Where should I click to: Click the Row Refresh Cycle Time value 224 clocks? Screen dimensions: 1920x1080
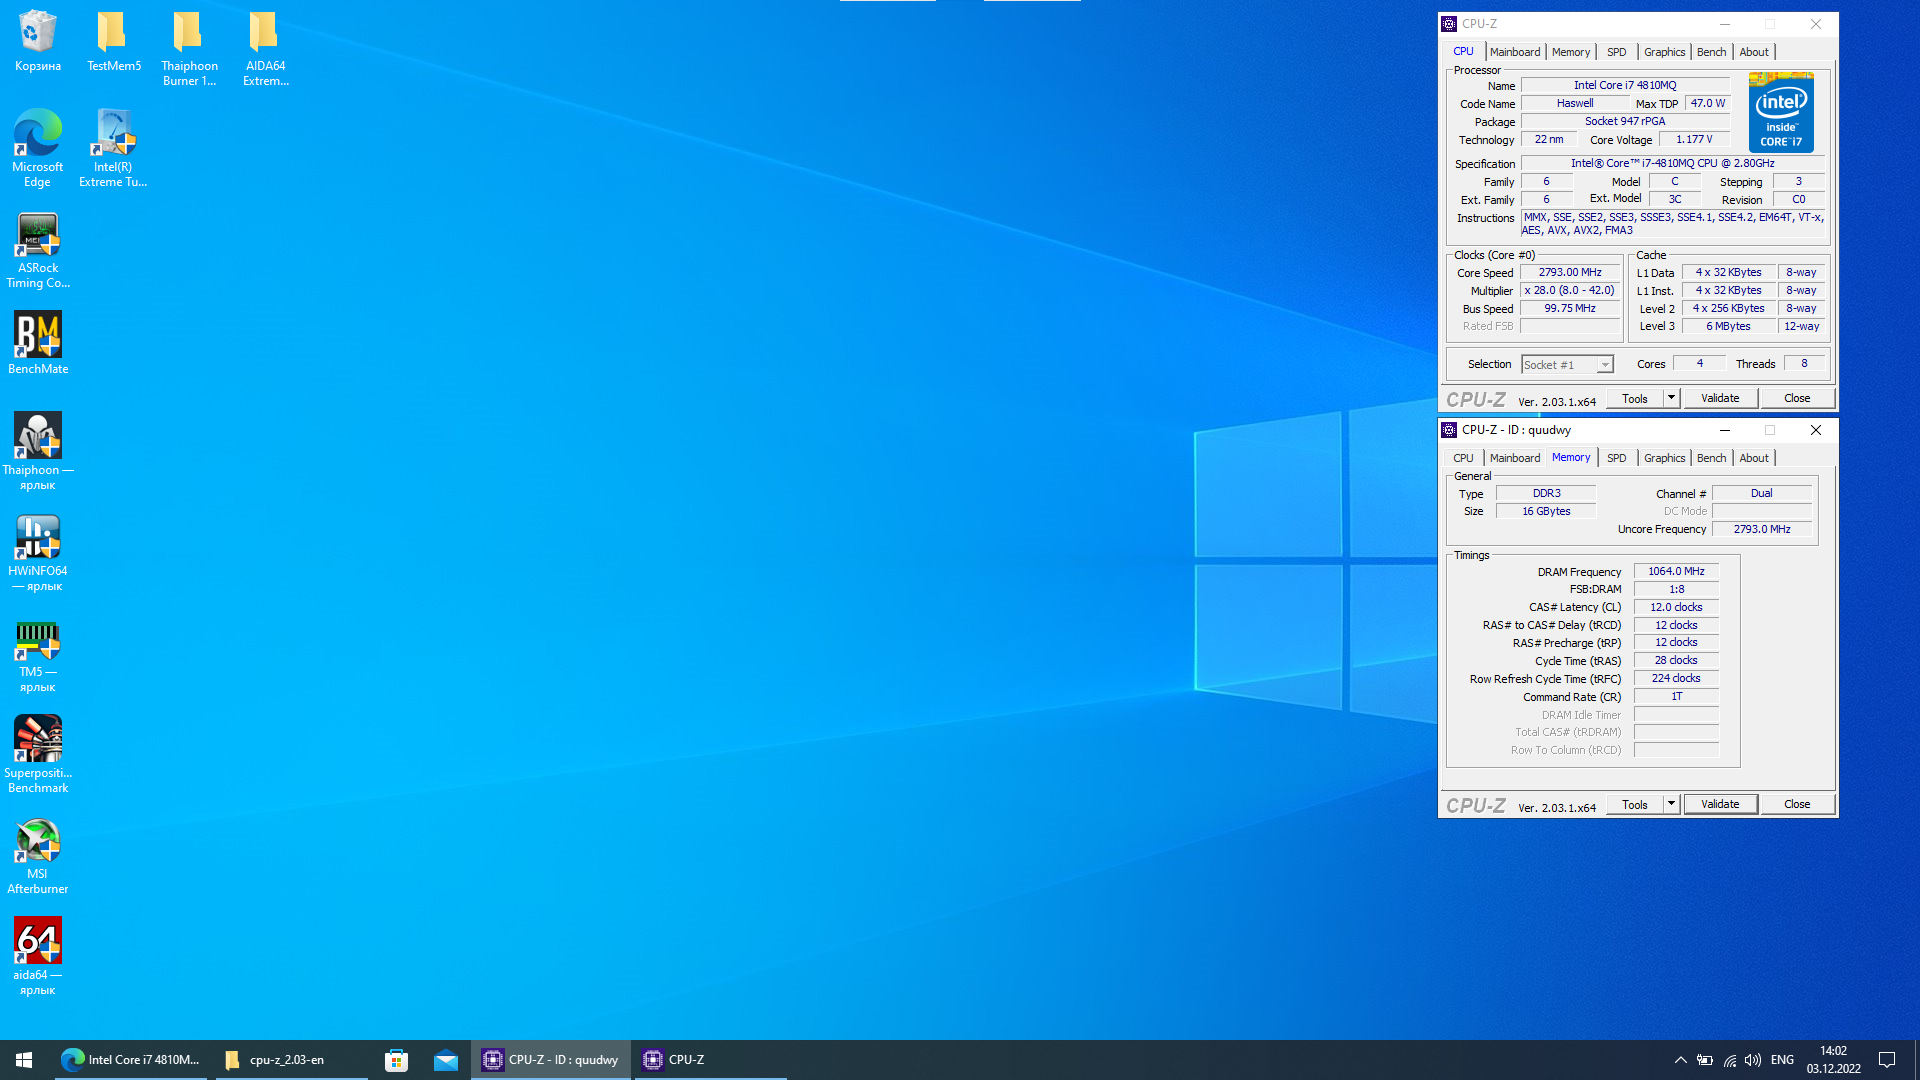[1676, 678]
